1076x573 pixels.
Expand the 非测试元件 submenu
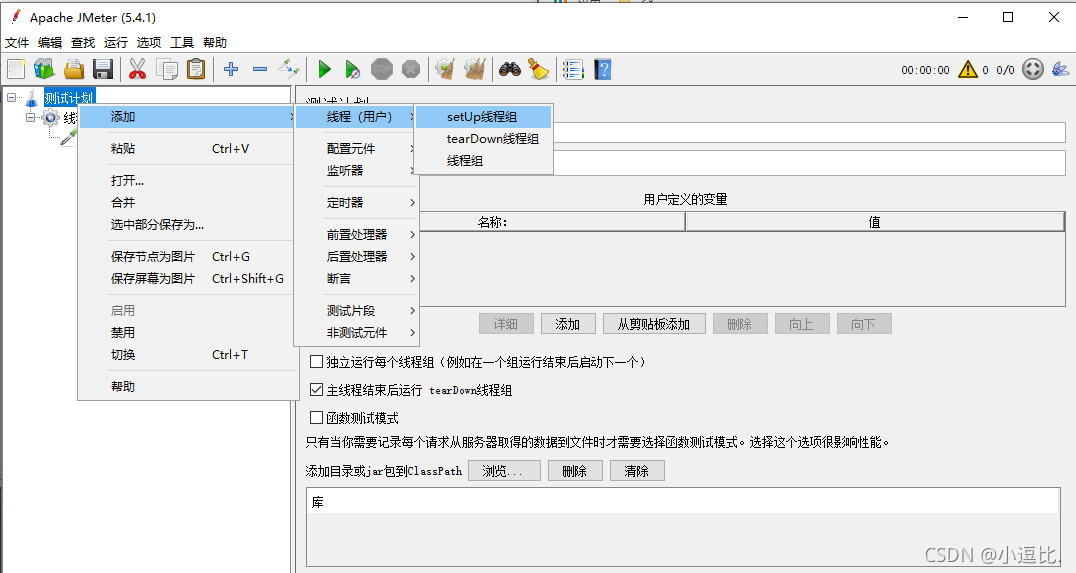tap(356, 333)
